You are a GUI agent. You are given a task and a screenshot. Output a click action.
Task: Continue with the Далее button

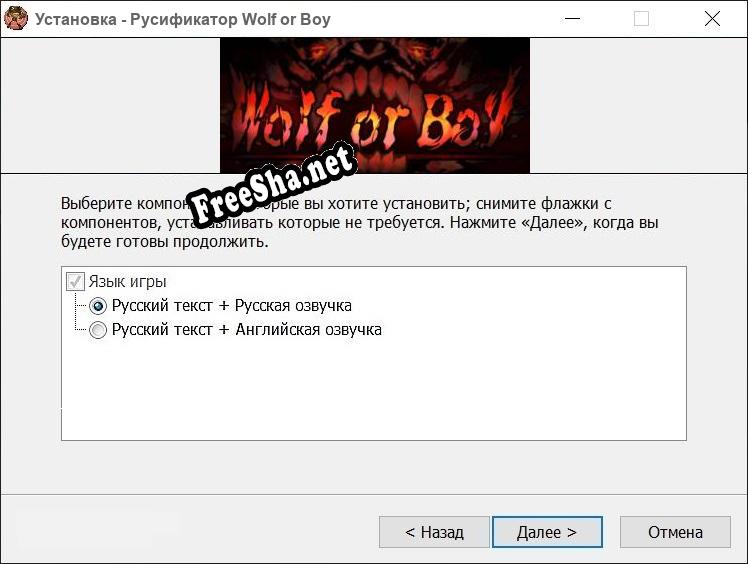click(x=547, y=532)
